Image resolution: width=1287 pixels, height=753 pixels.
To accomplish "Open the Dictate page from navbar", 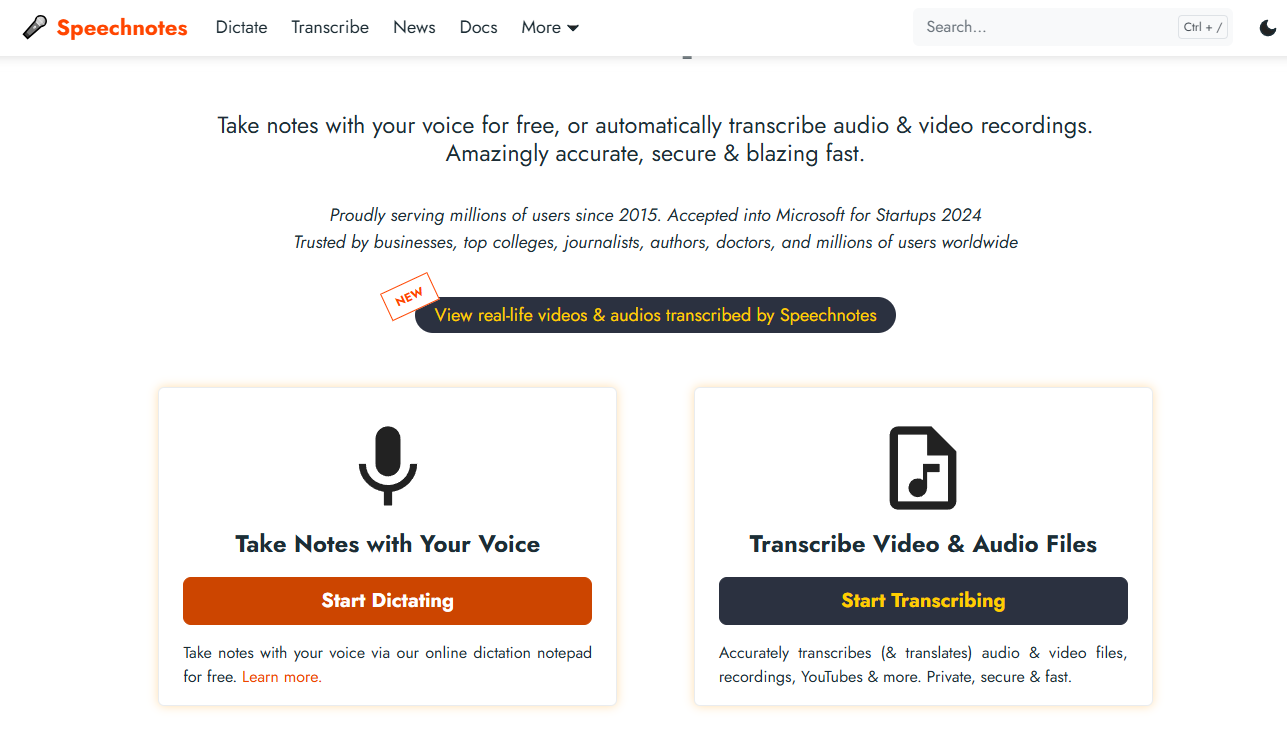I will click(x=241, y=27).
